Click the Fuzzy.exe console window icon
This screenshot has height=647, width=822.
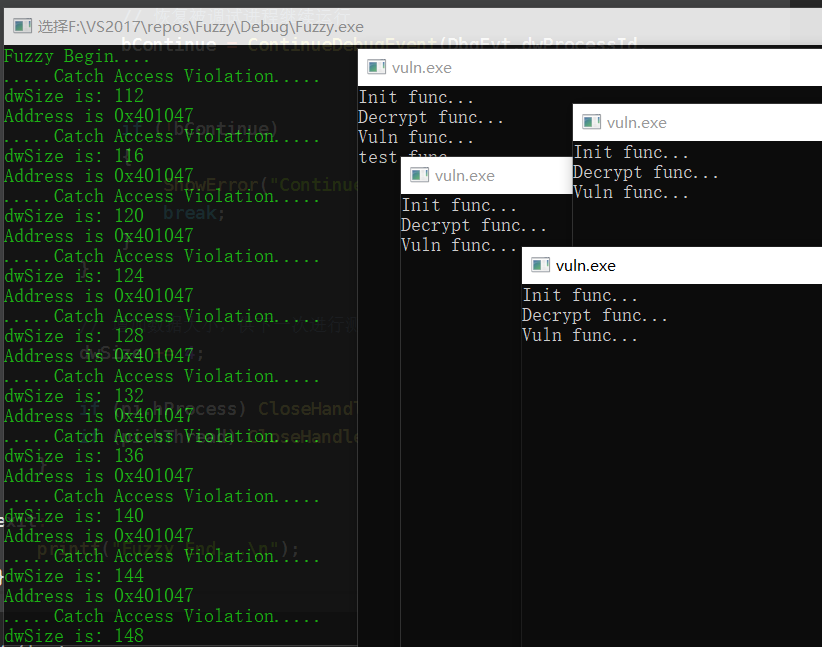coord(22,26)
